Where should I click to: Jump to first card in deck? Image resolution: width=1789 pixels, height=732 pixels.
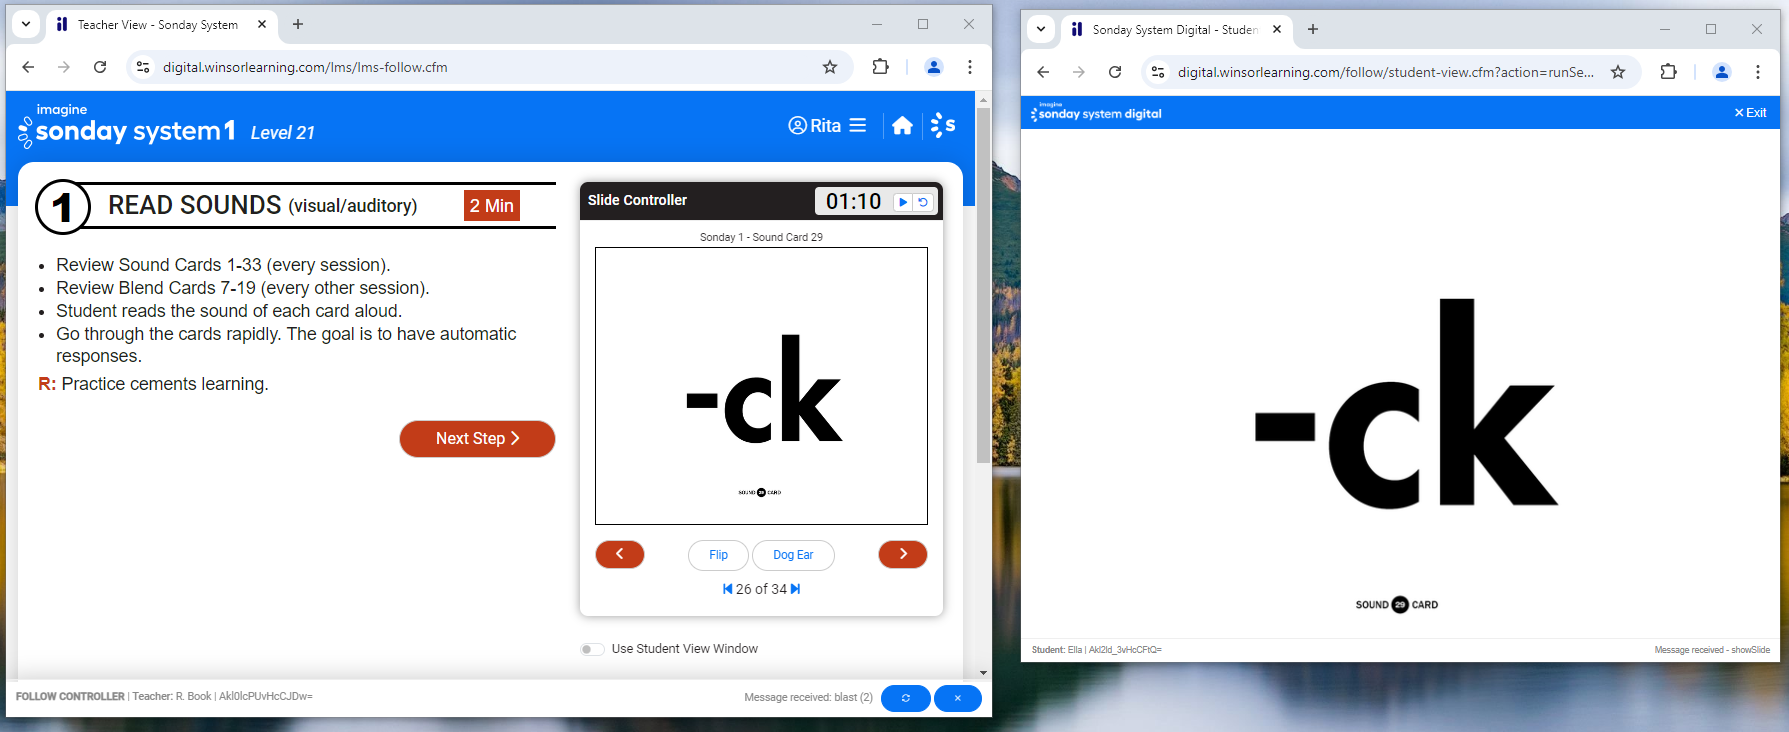(727, 589)
